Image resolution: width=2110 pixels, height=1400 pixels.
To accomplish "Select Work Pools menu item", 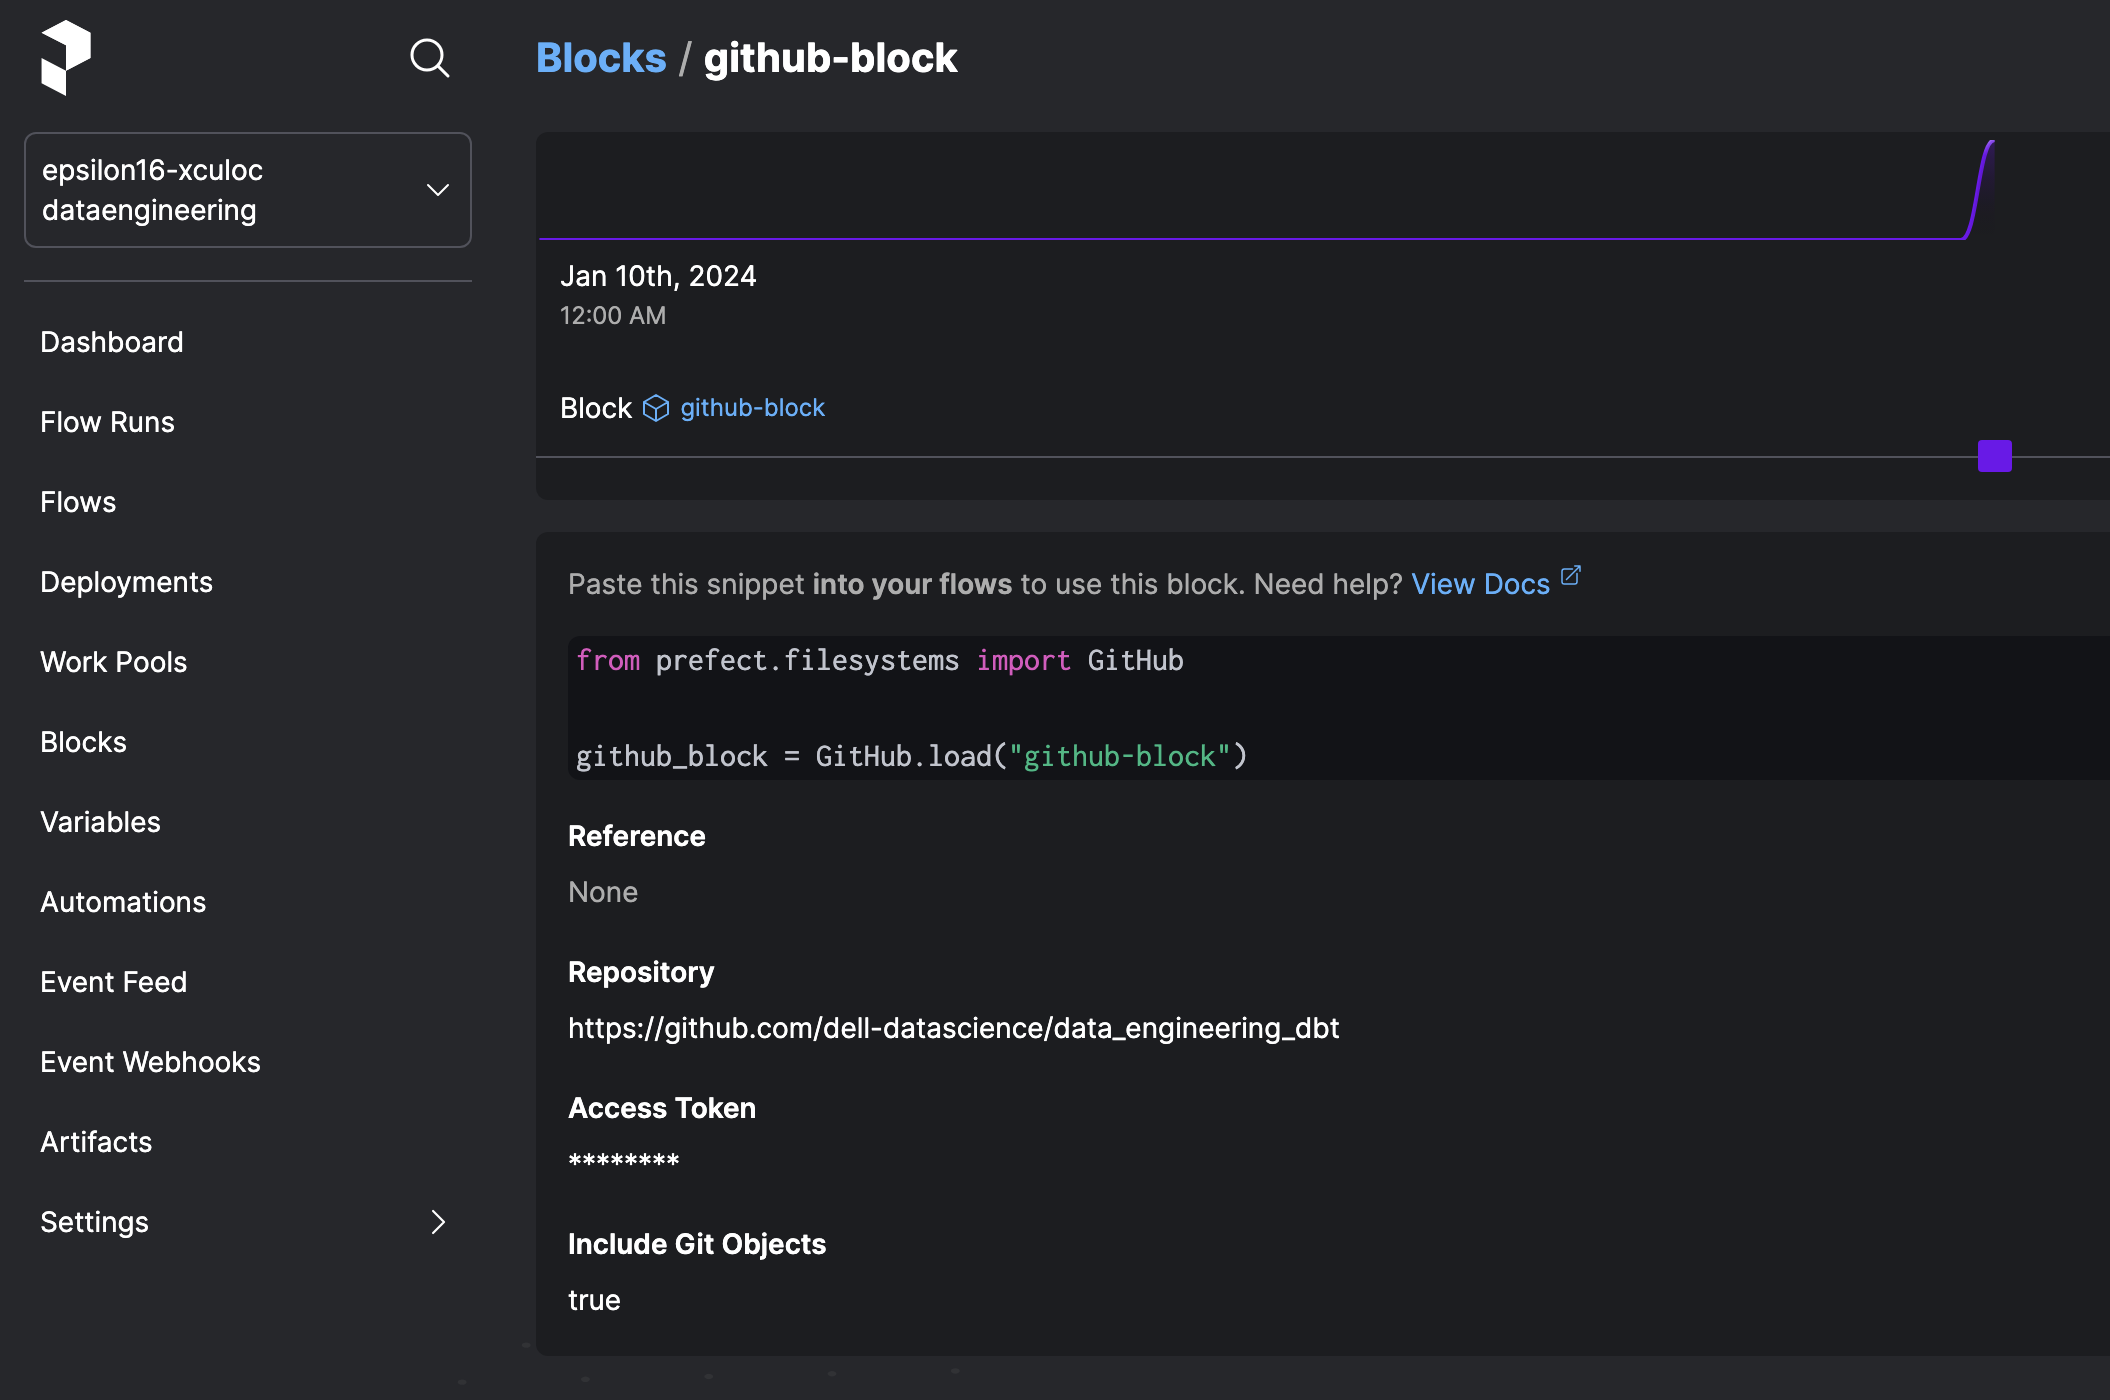I will point(114,662).
